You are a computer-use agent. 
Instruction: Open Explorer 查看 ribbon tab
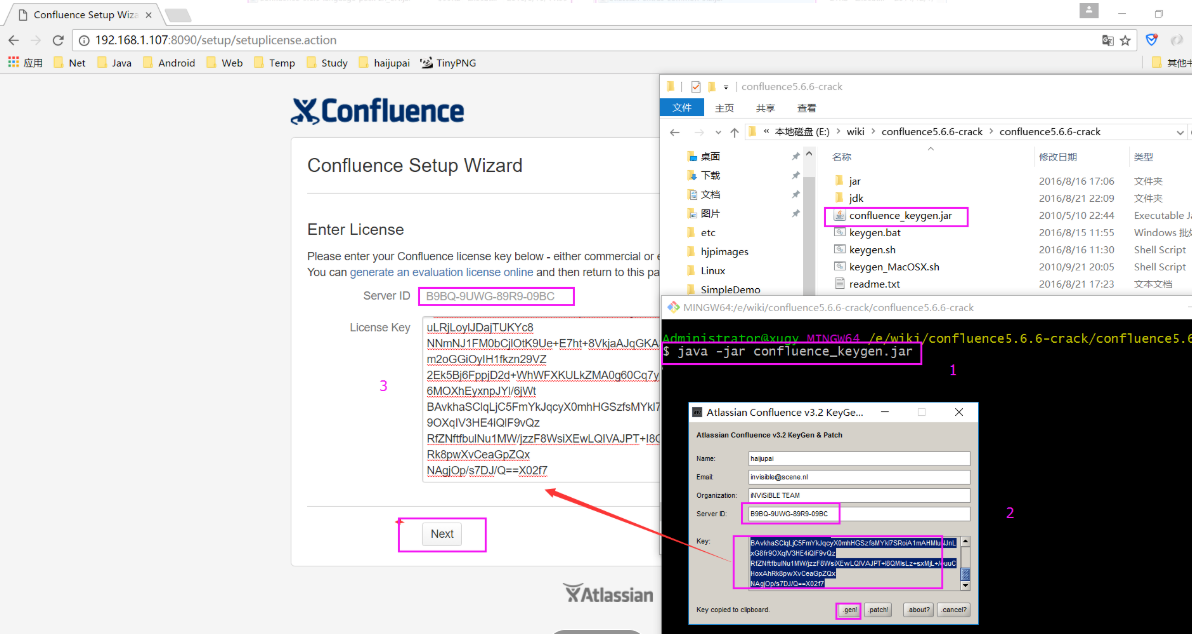(807, 108)
